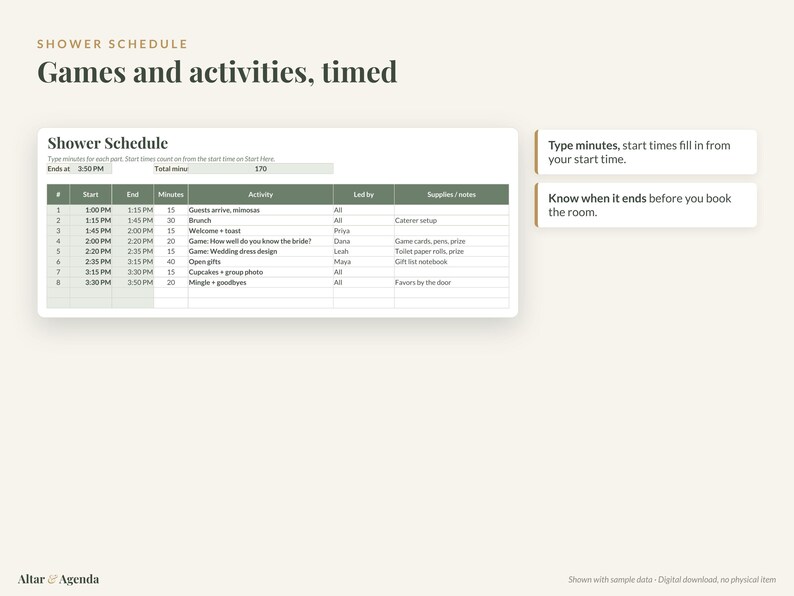
Task: Select the 'Open gifts' activity cell
Action: click(261, 262)
